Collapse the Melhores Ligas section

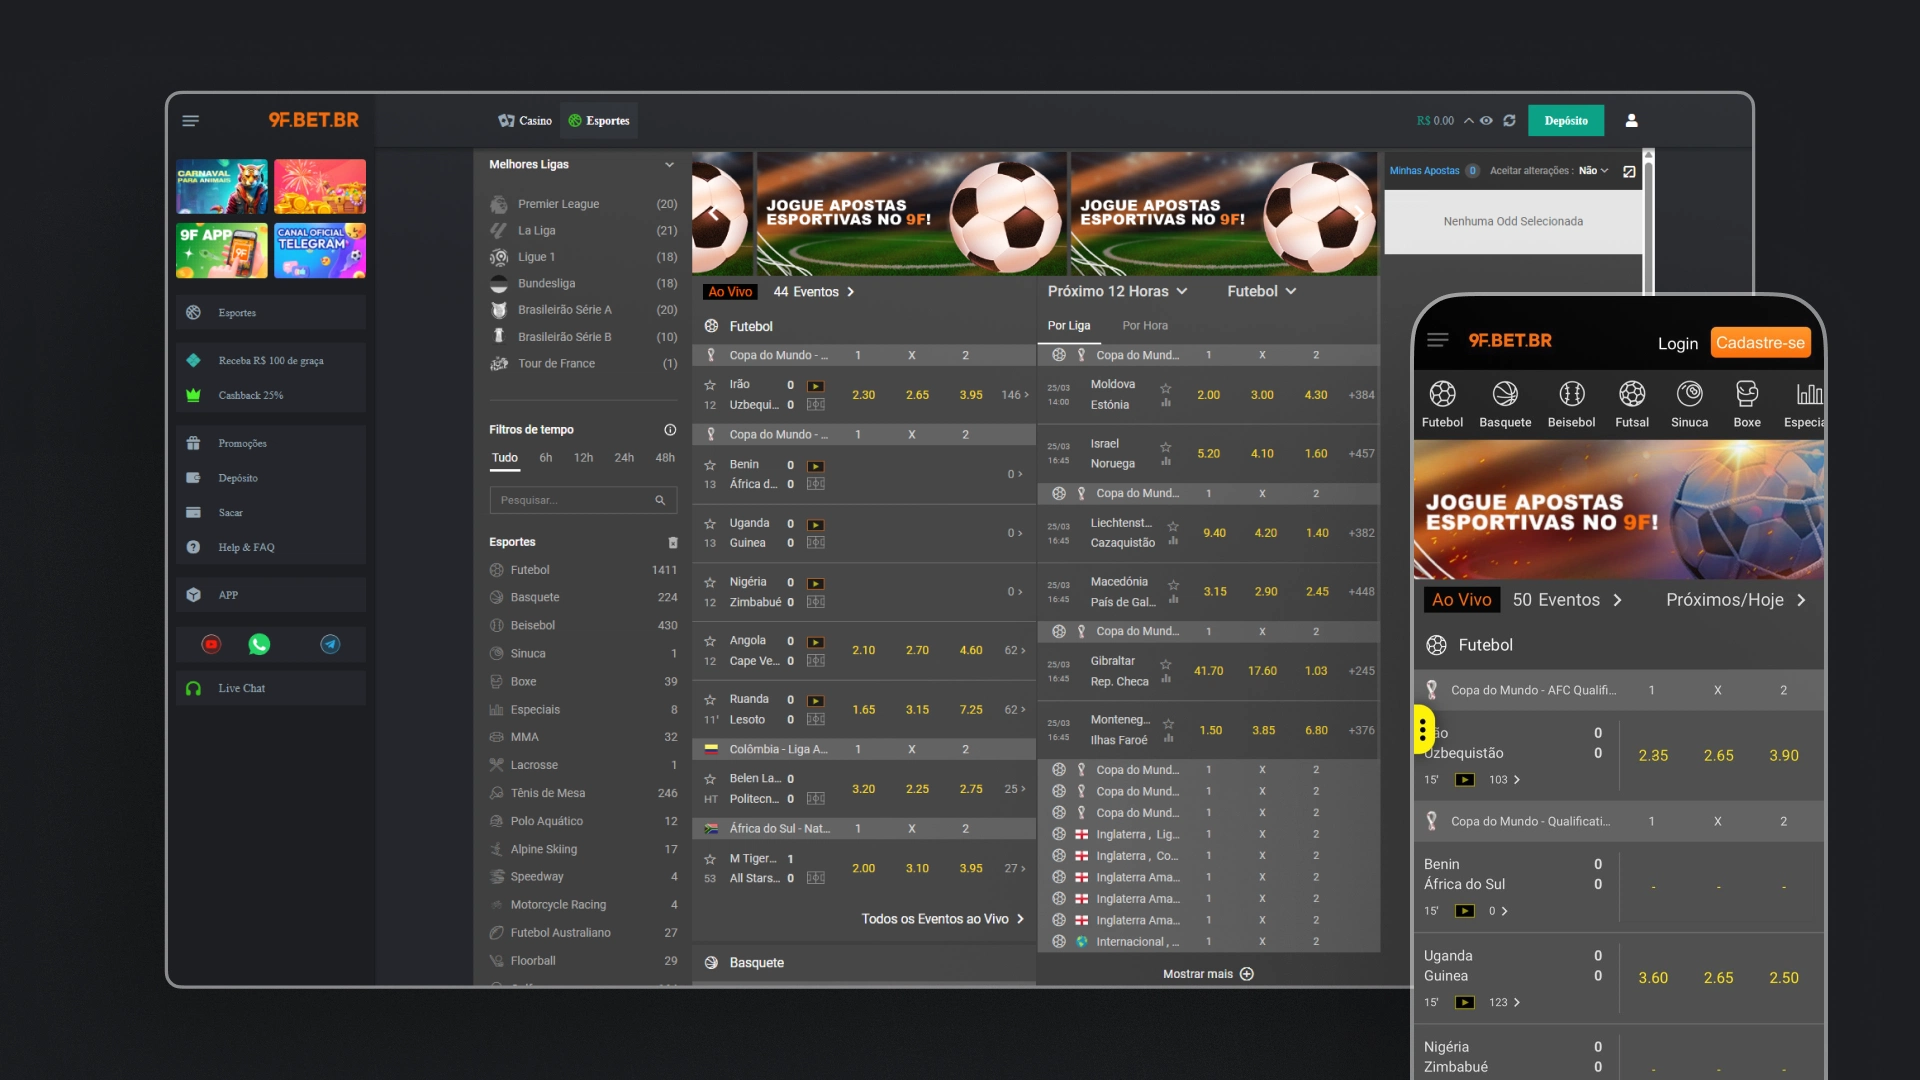click(669, 165)
